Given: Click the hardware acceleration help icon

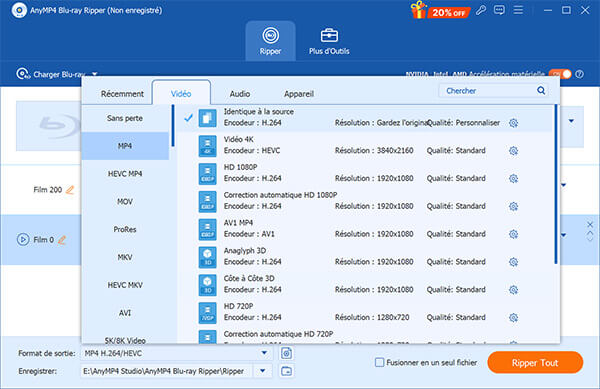Looking at the screenshot, I should (x=579, y=74).
